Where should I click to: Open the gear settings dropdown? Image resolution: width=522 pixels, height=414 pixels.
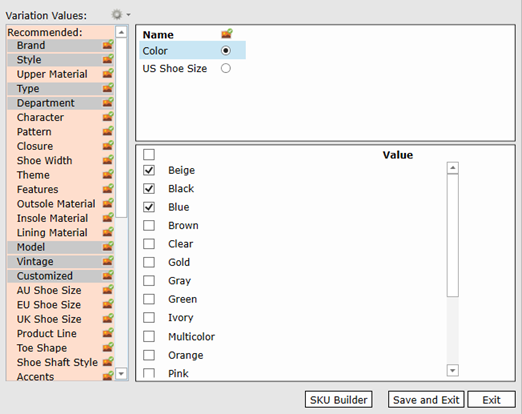point(120,15)
